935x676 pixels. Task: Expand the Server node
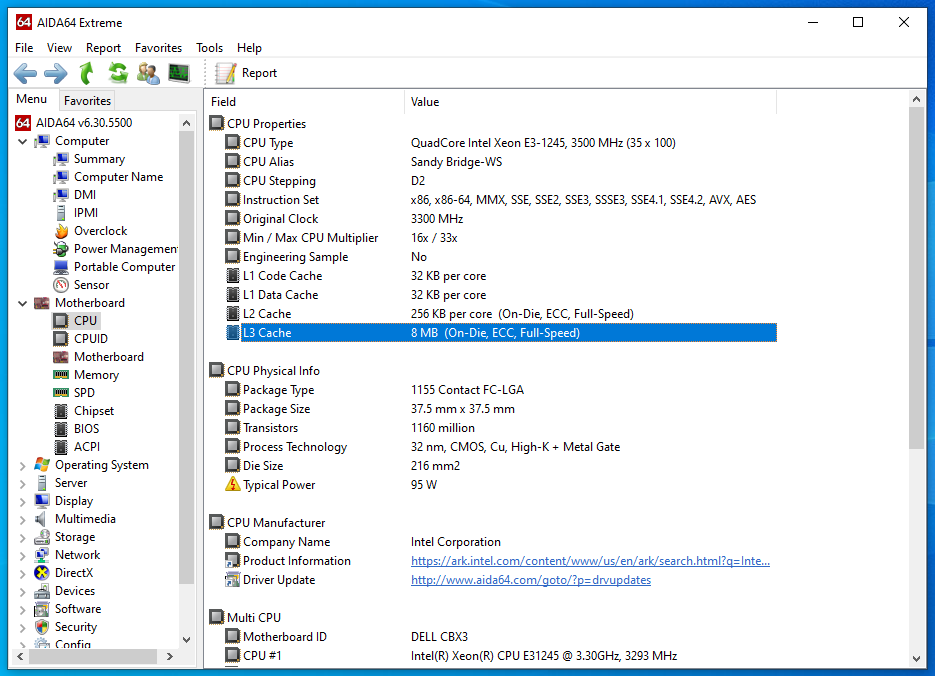23,483
